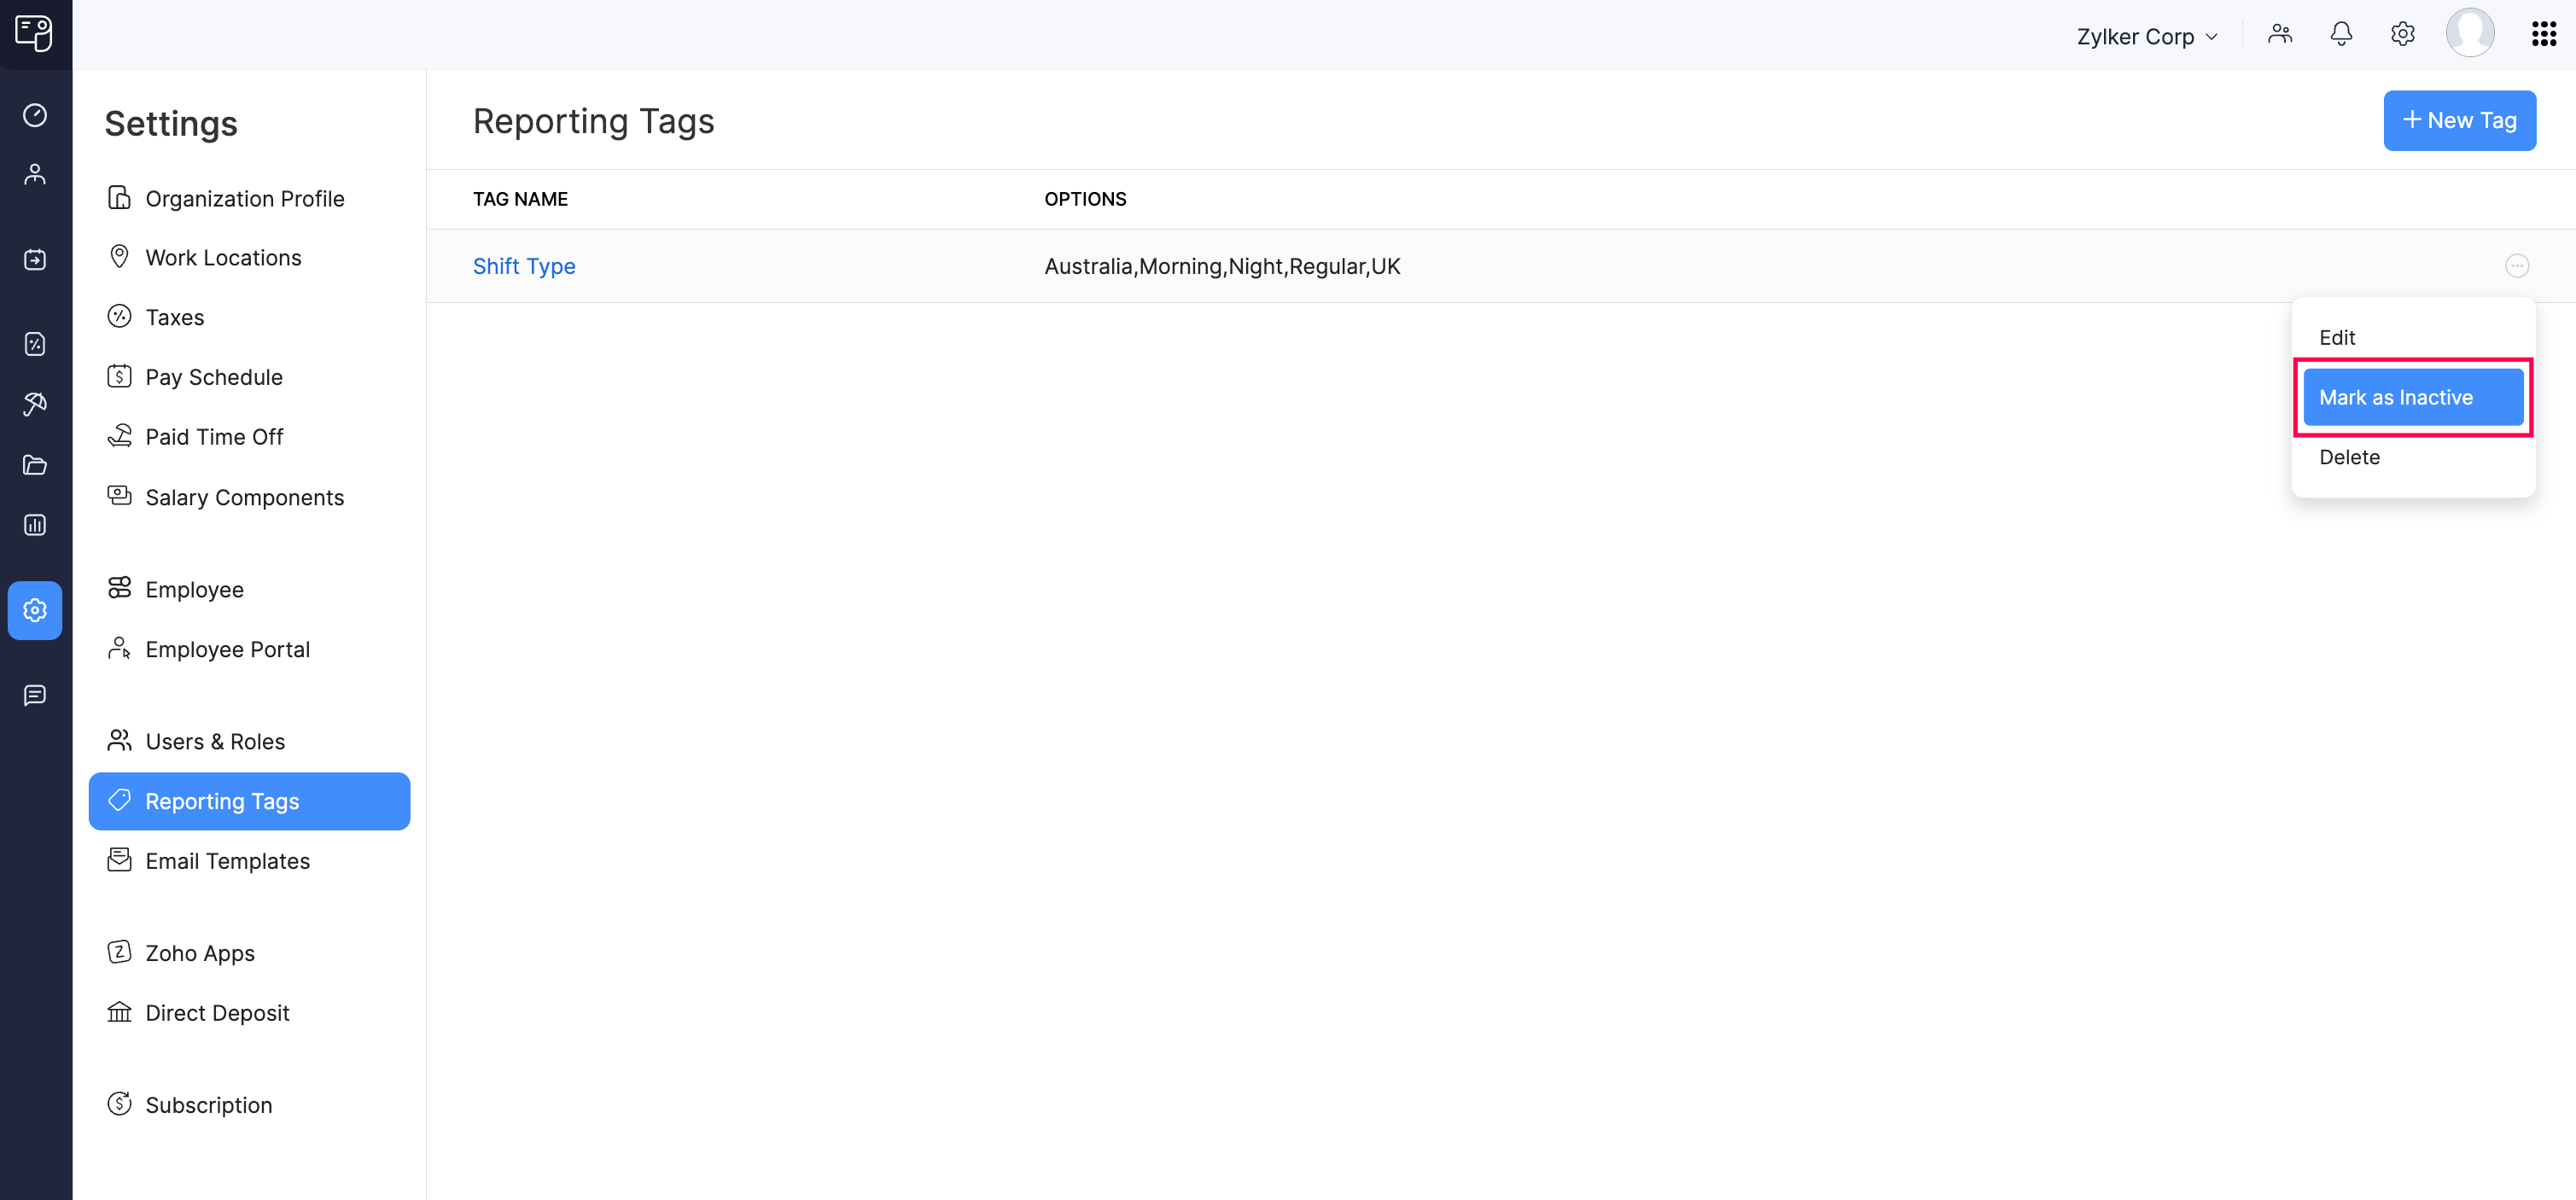The width and height of the screenshot is (2576, 1200).
Task: Open Employee Portal settings
Action: pyautogui.click(x=249, y=649)
